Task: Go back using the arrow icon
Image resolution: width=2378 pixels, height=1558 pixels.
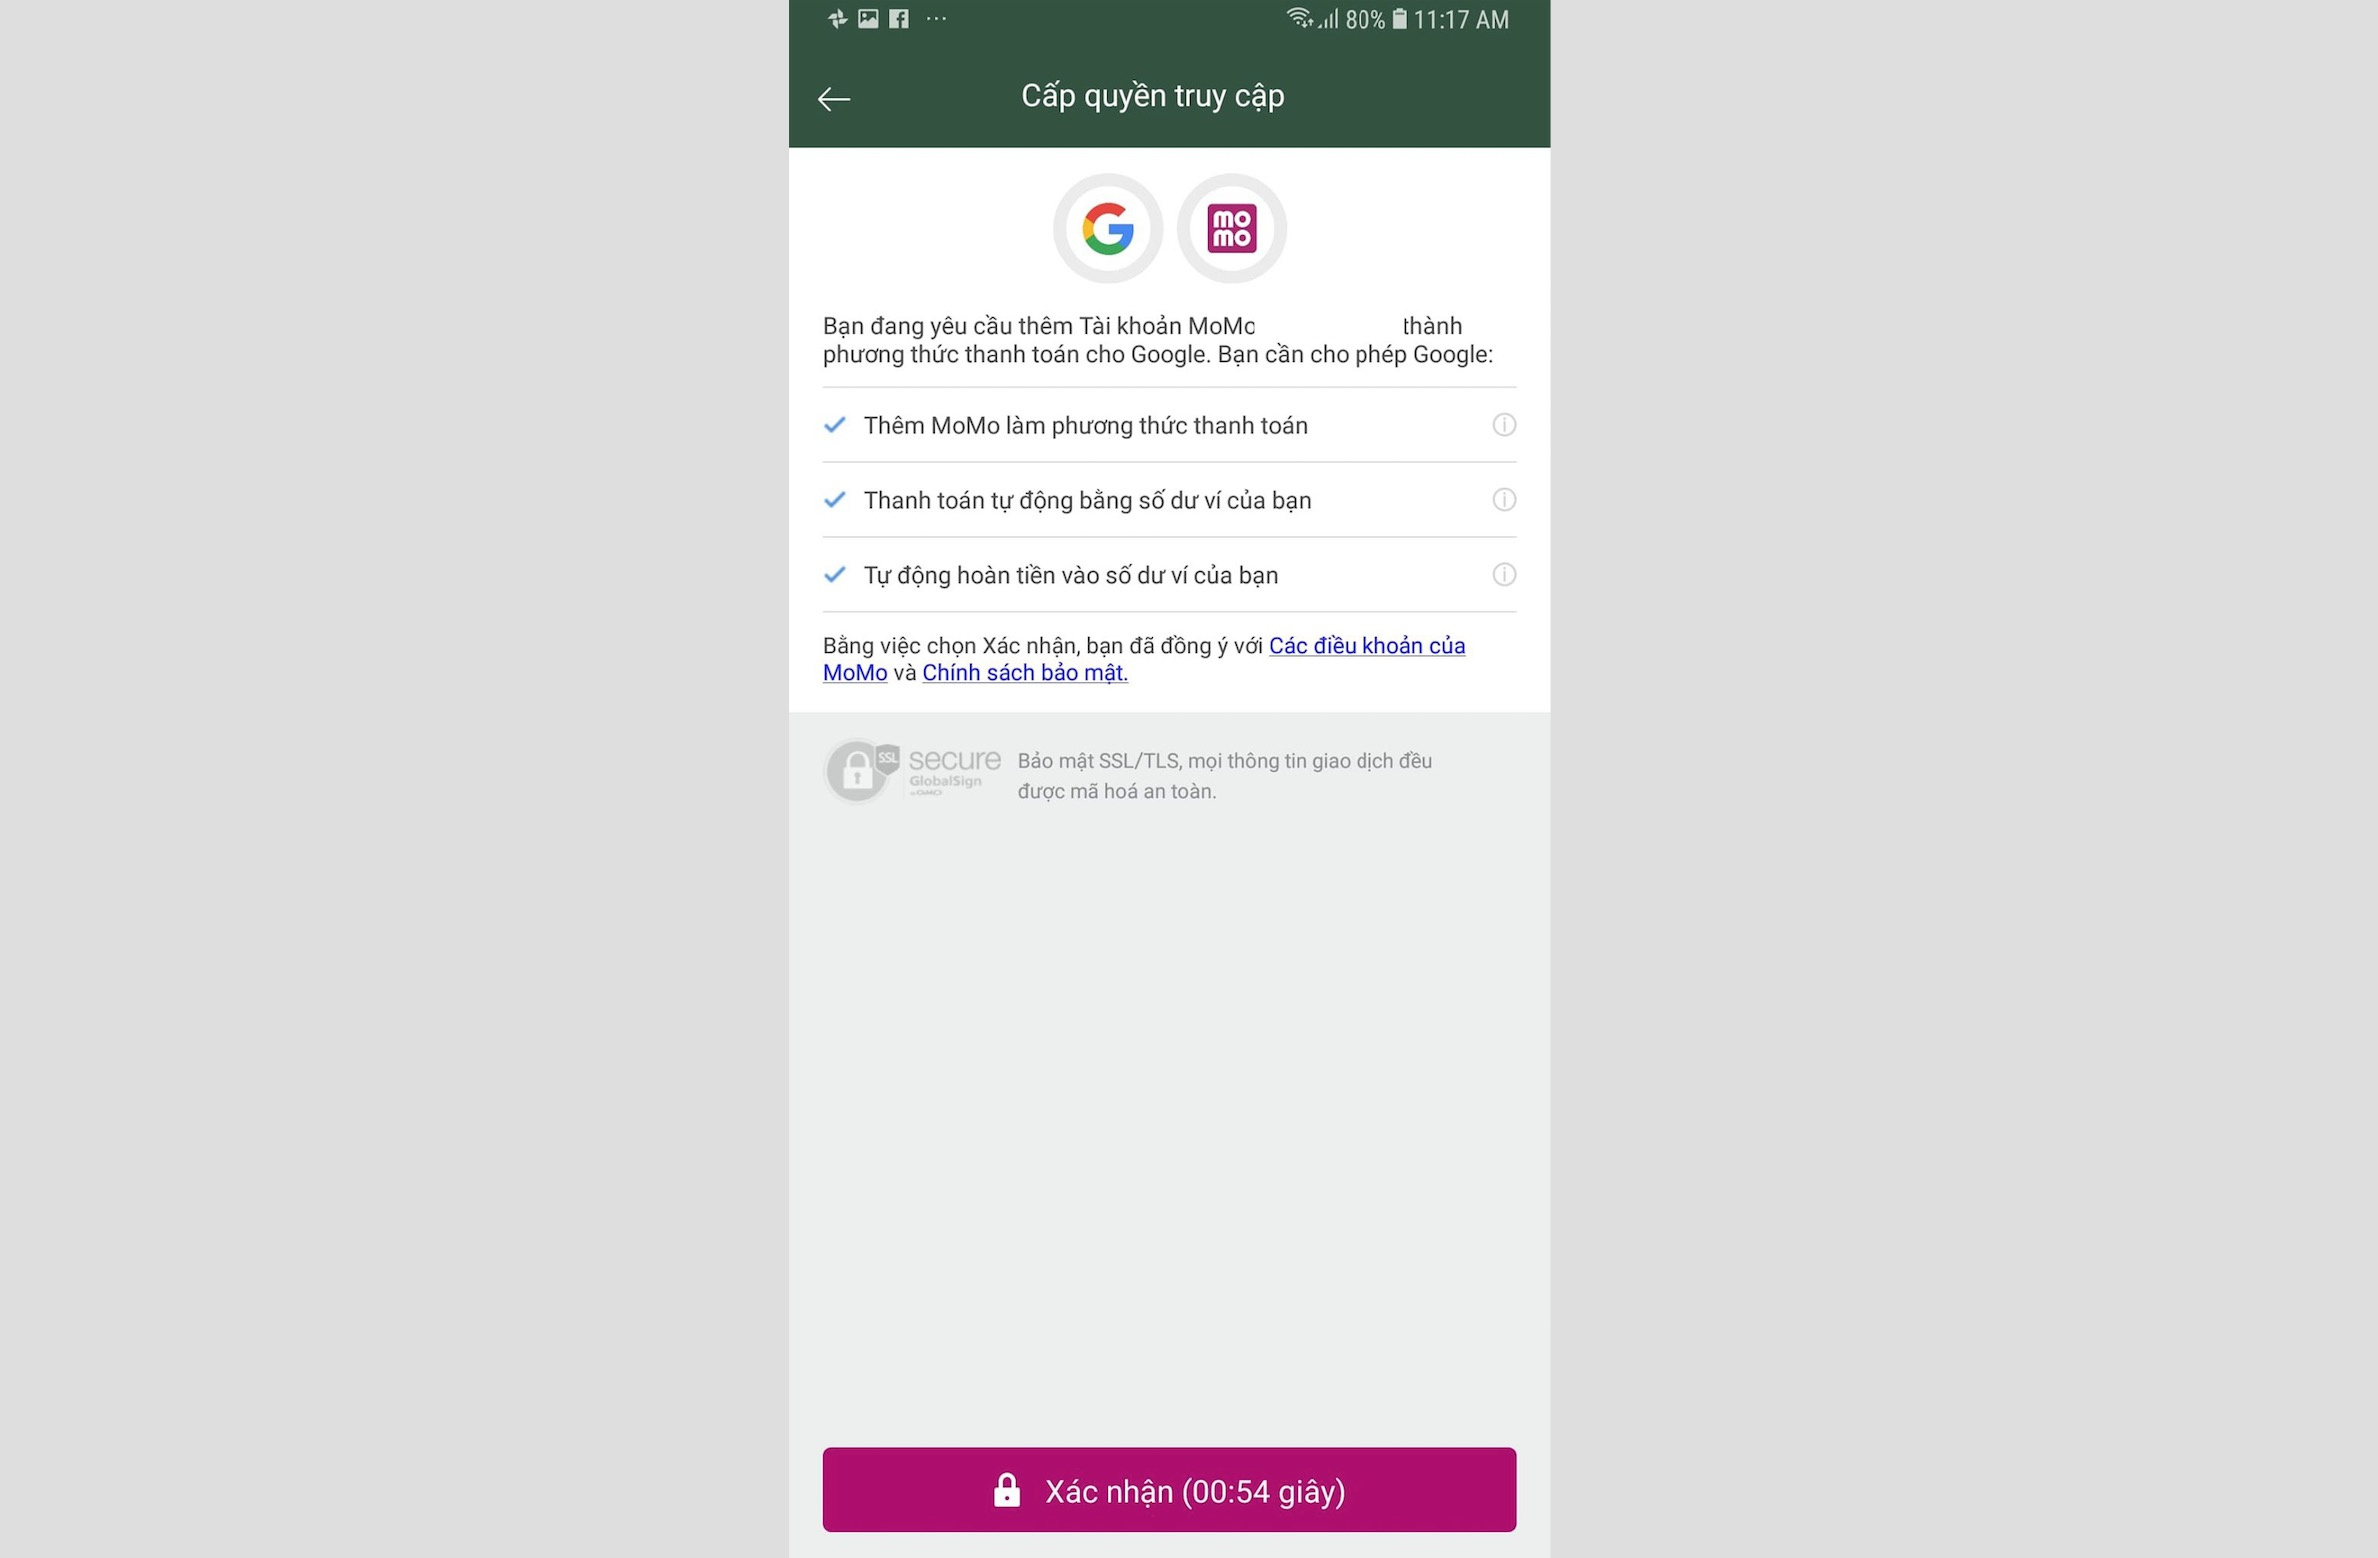Action: click(x=833, y=98)
